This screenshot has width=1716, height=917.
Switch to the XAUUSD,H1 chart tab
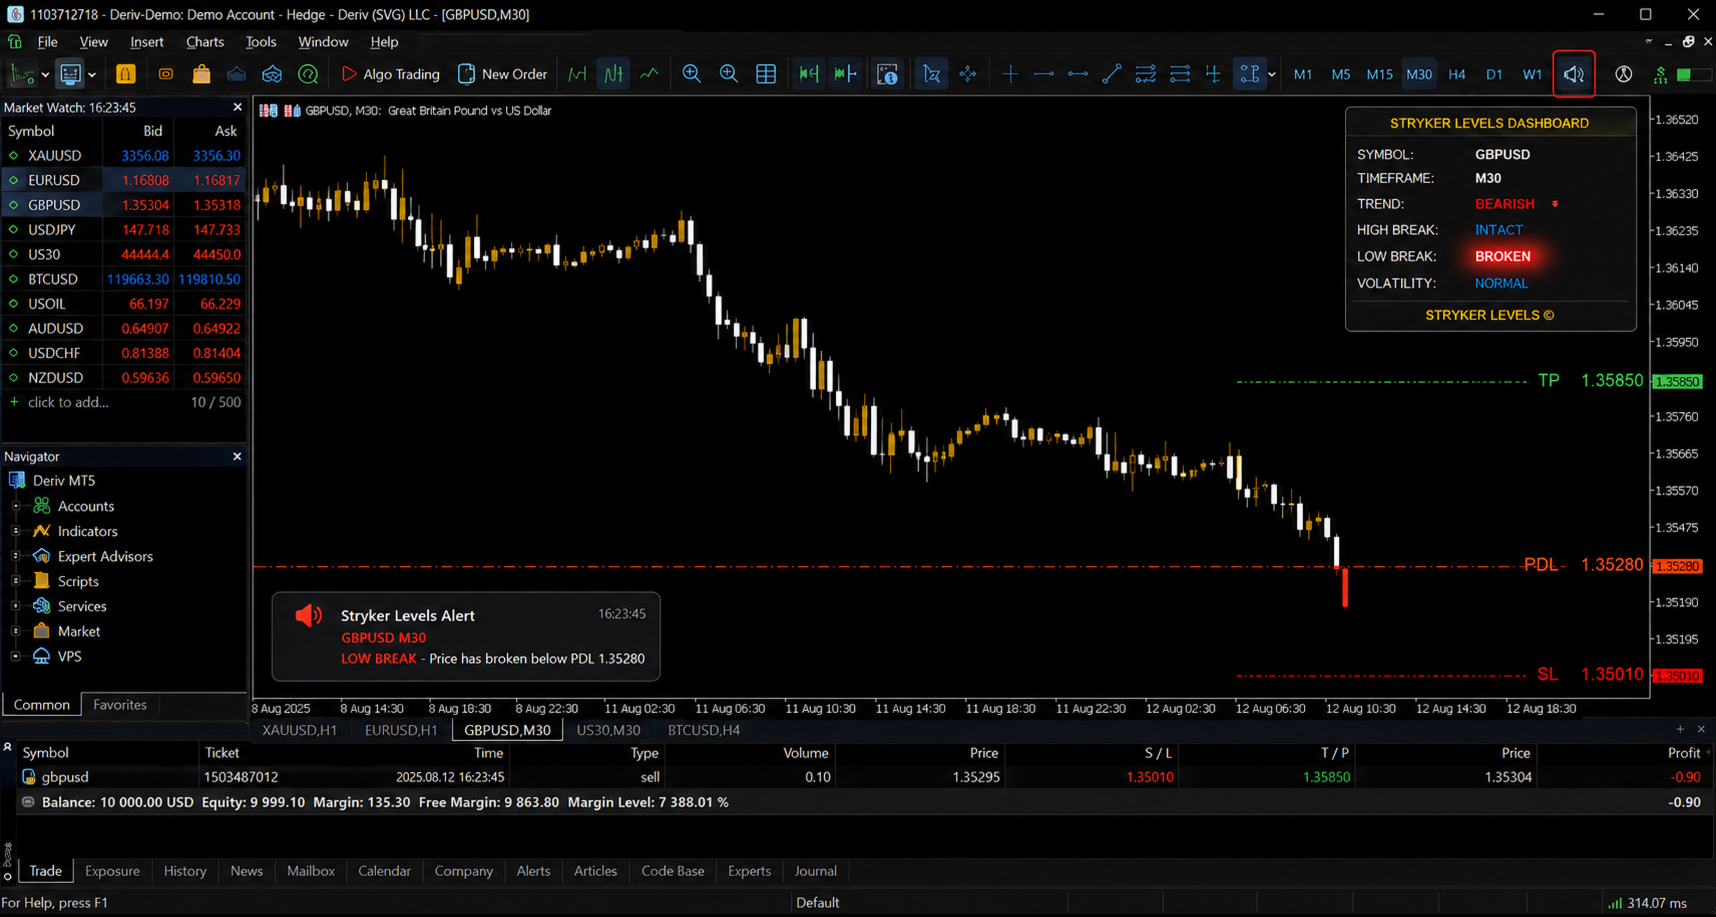pyautogui.click(x=299, y=730)
